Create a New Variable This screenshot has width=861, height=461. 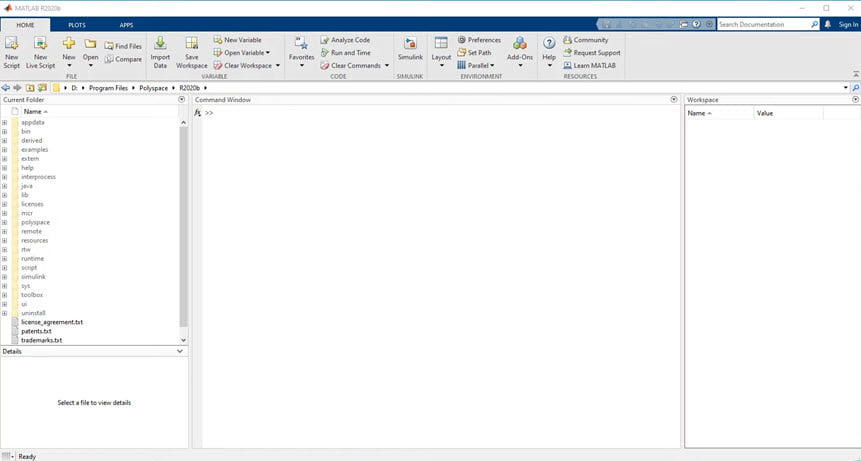[238, 40]
